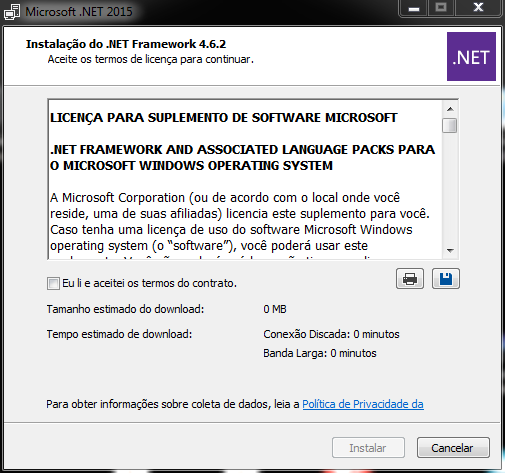Click 'Tempo estimado de download:' label
The width and height of the screenshot is (505, 473).
pos(119,334)
